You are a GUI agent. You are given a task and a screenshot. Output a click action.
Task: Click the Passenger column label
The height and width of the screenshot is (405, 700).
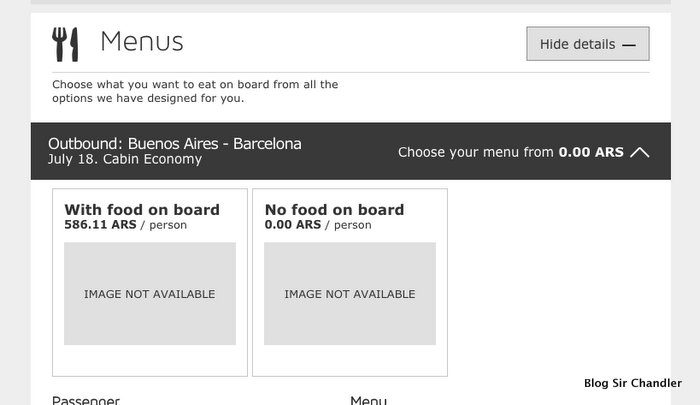[x=86, y=400]
